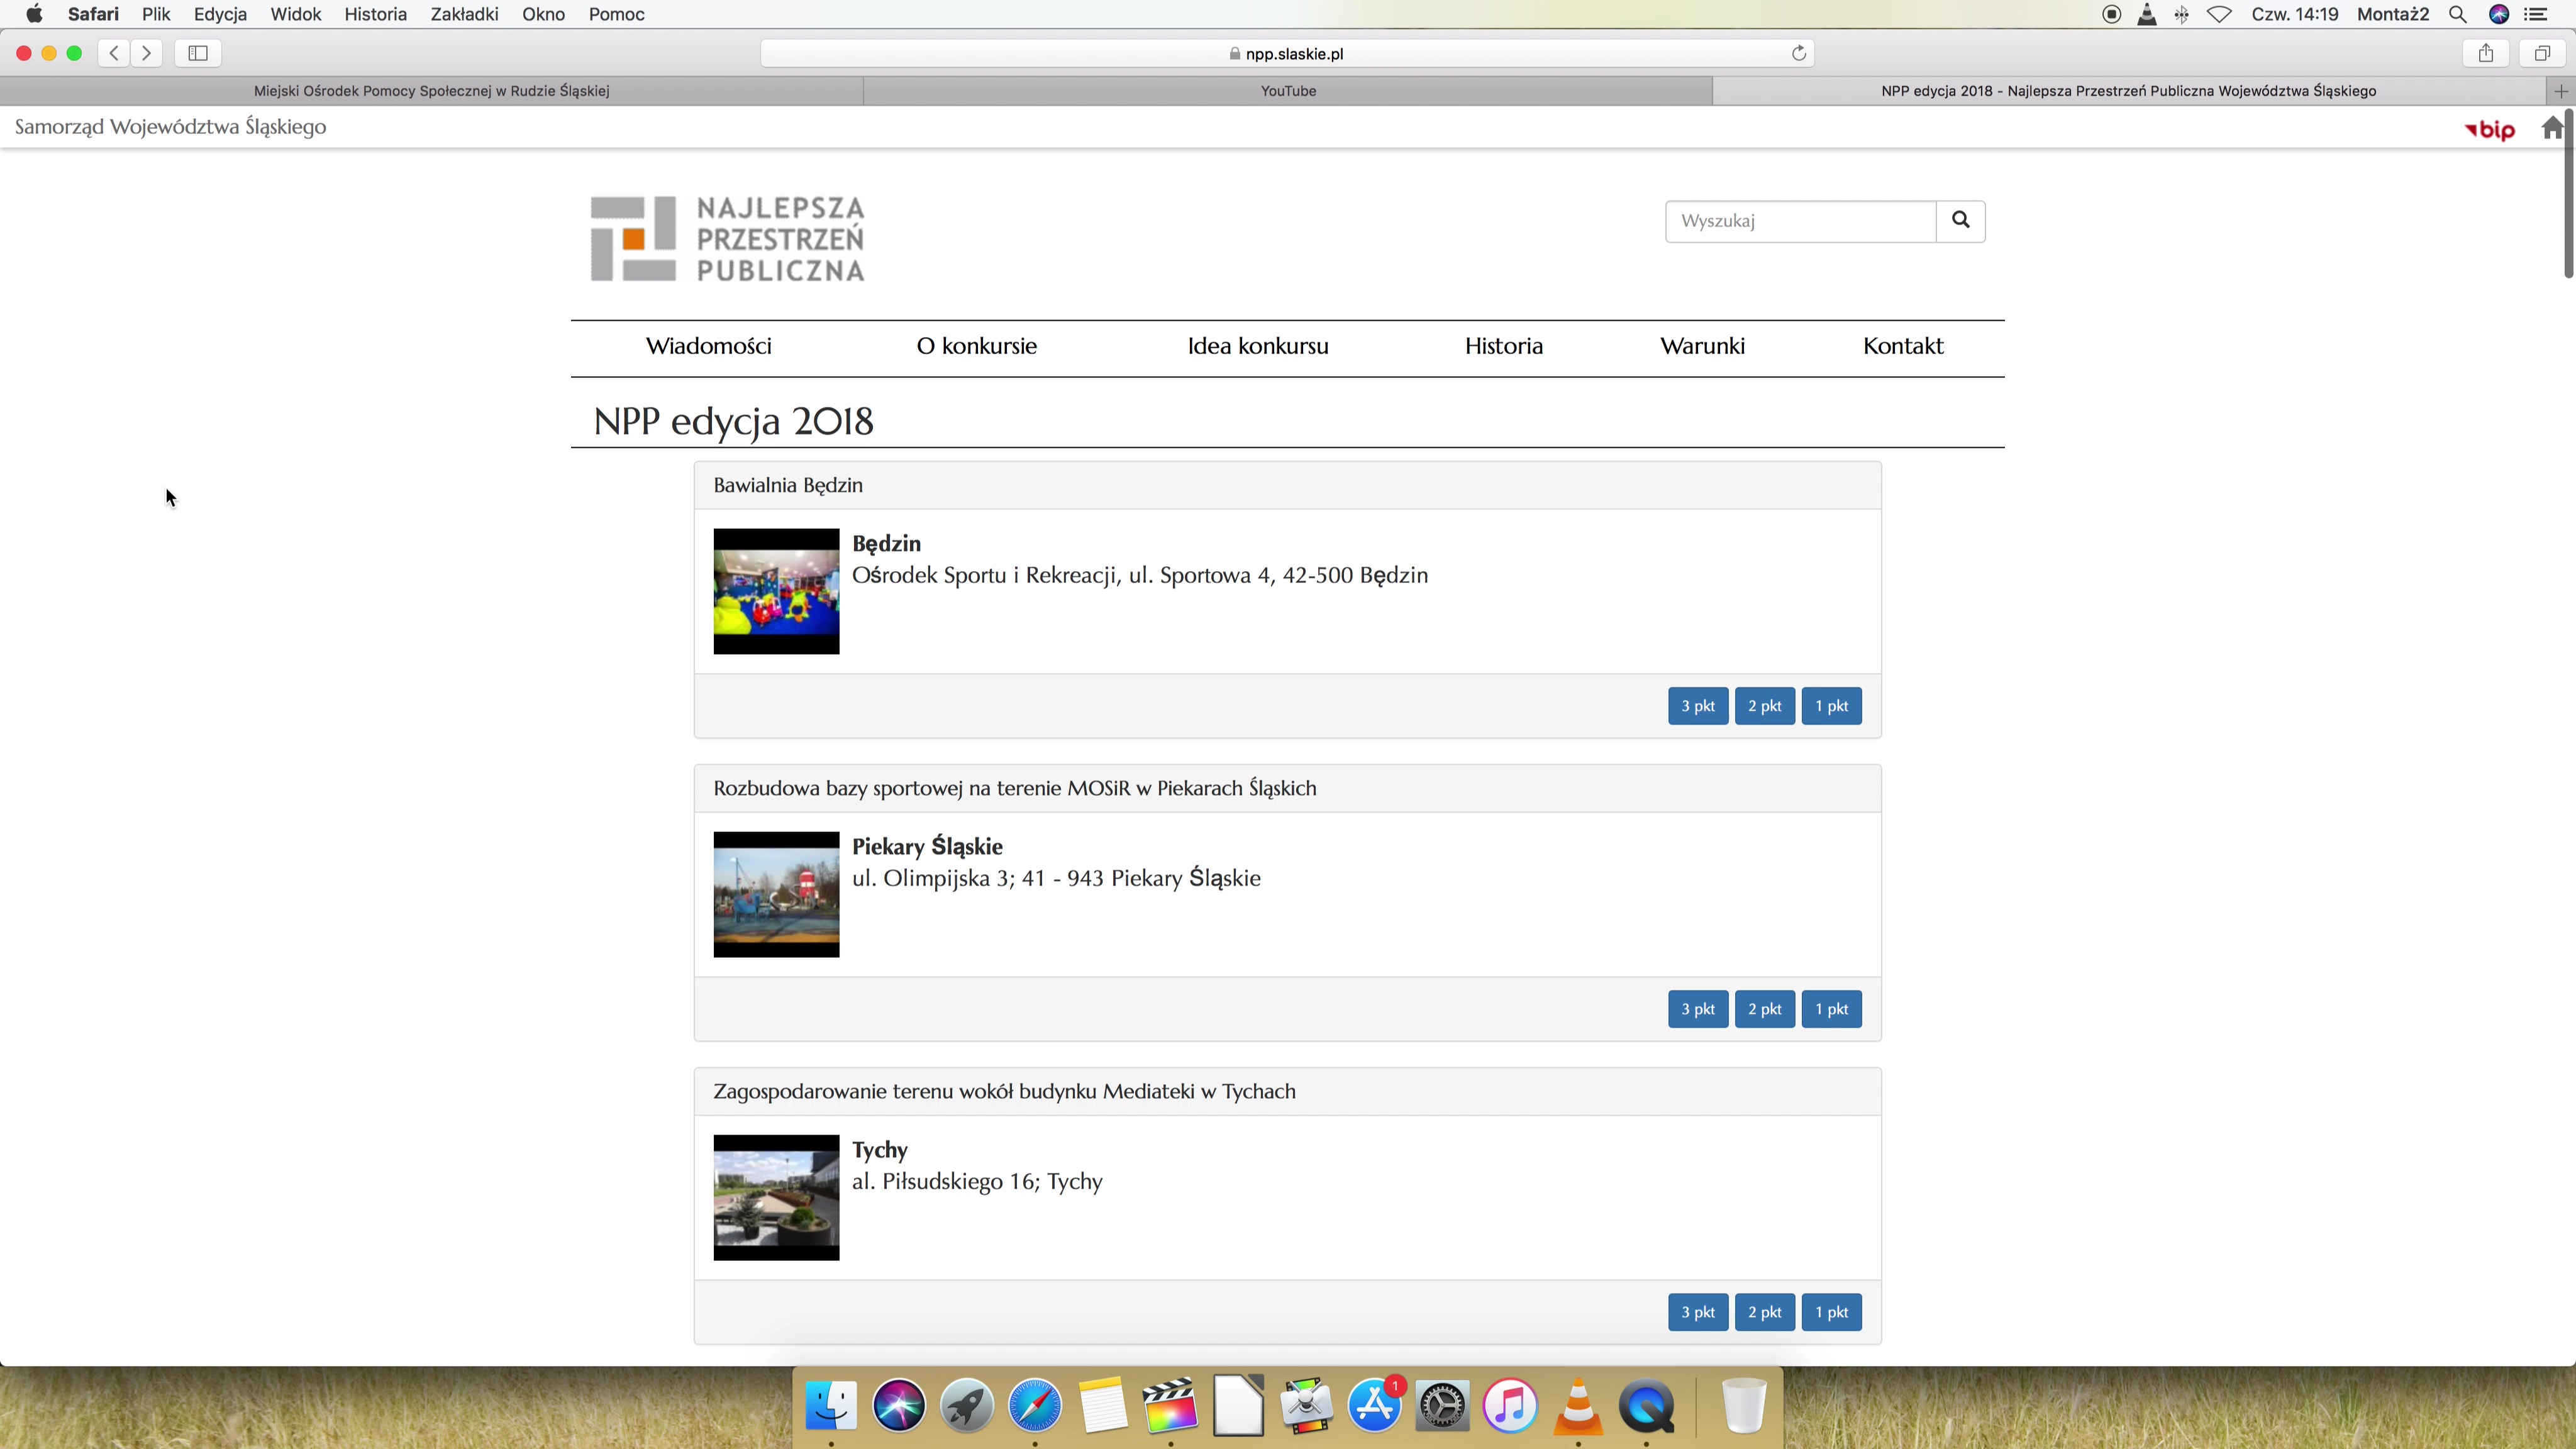
Task: Open the Pomoc menu
Action: click(x=616, y=14)
